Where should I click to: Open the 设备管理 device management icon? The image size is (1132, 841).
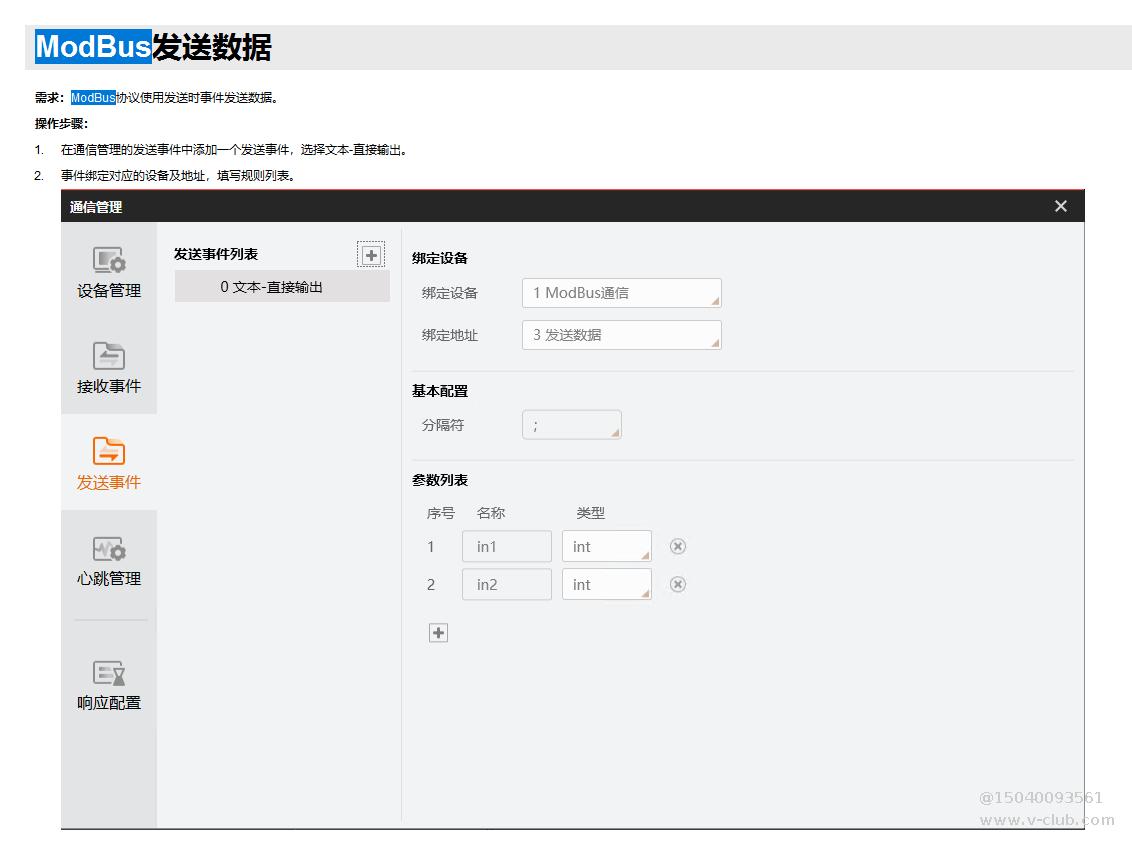[x=109, y=261]
